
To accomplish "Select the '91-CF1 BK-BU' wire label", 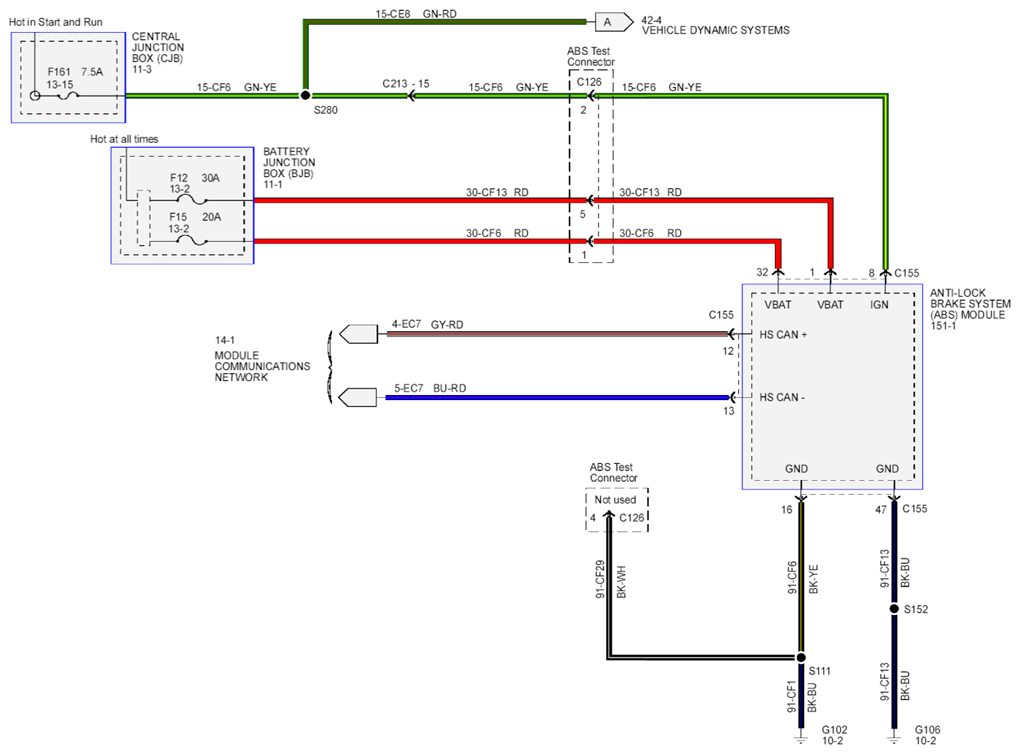I will click(x=801, y=697).
